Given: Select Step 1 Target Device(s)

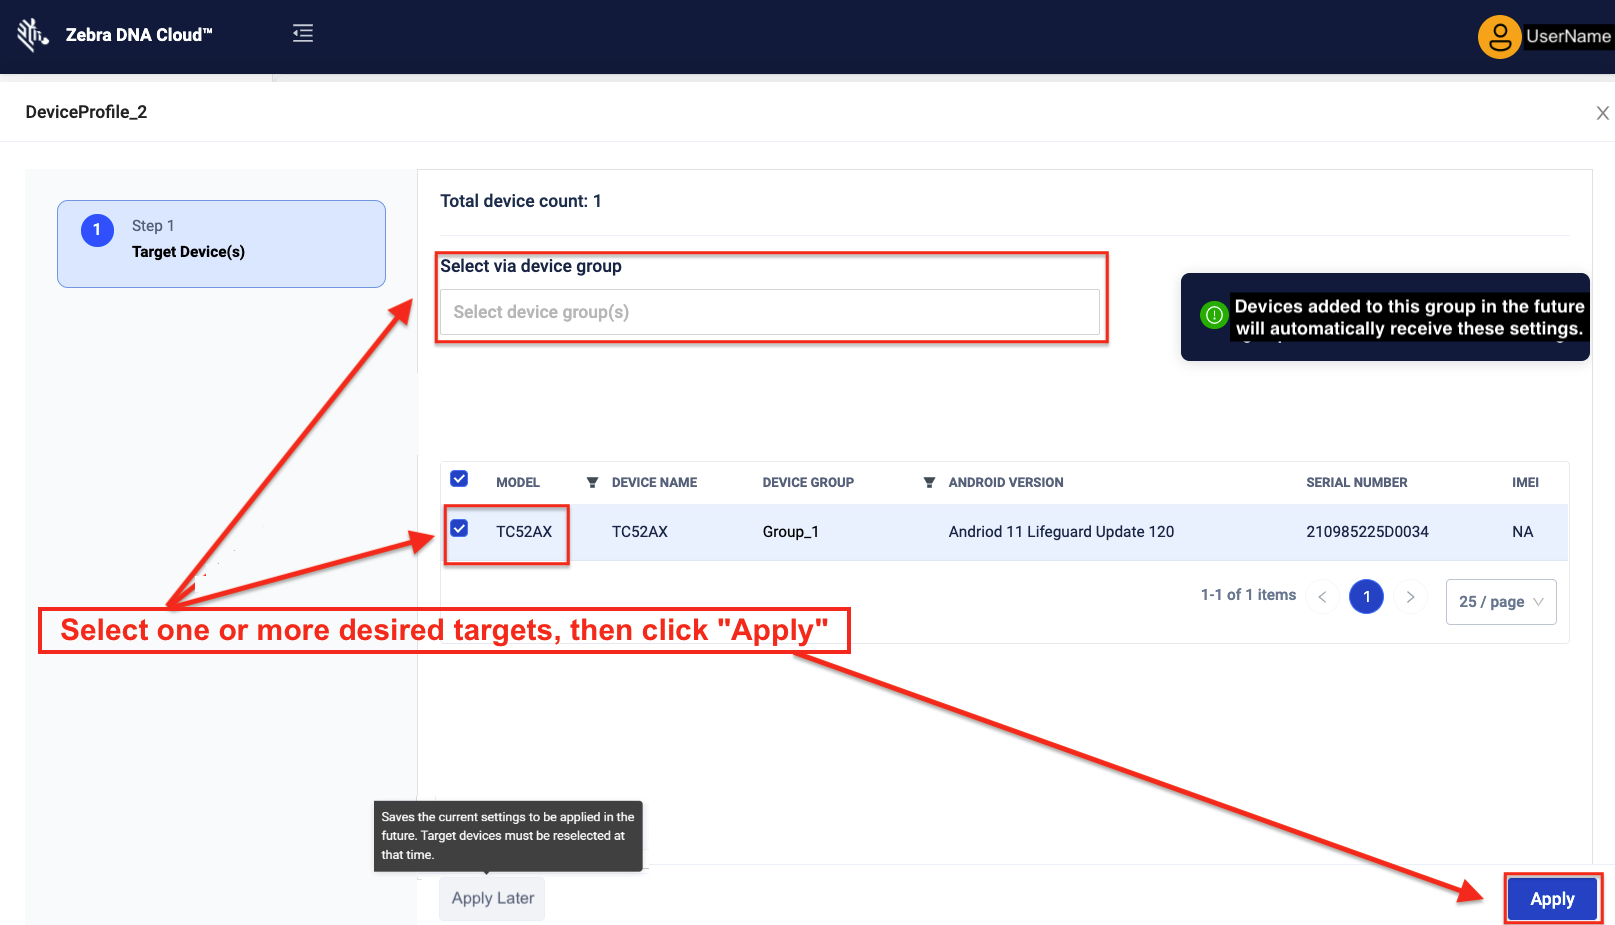Looking at the screenshot, I should [221, 243].
